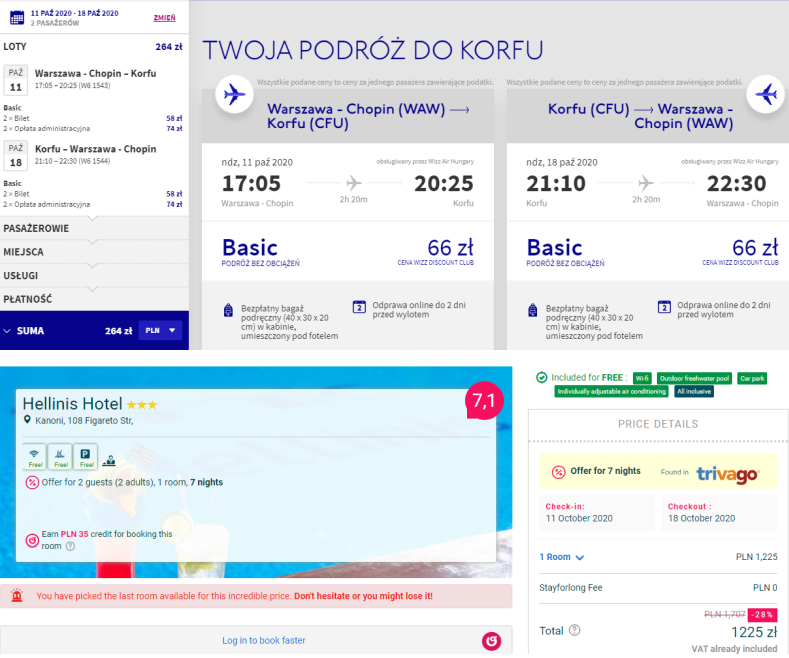Expand the 1 Room dropdown
Image resolution: width=789 pixels, height=658 pixels.
[x=562, y=557]
